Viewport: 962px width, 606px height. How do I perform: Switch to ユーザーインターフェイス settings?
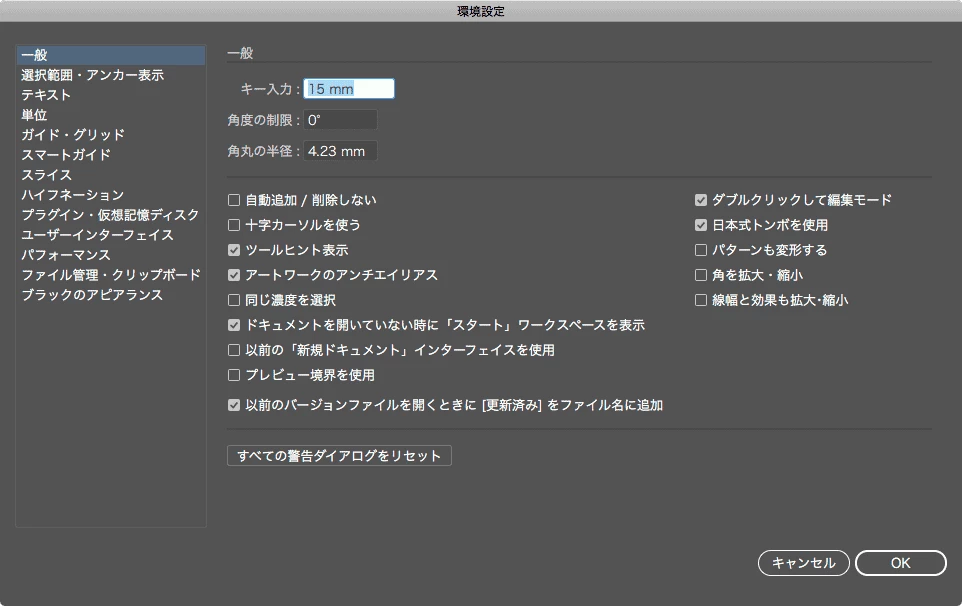coord(98,235)
